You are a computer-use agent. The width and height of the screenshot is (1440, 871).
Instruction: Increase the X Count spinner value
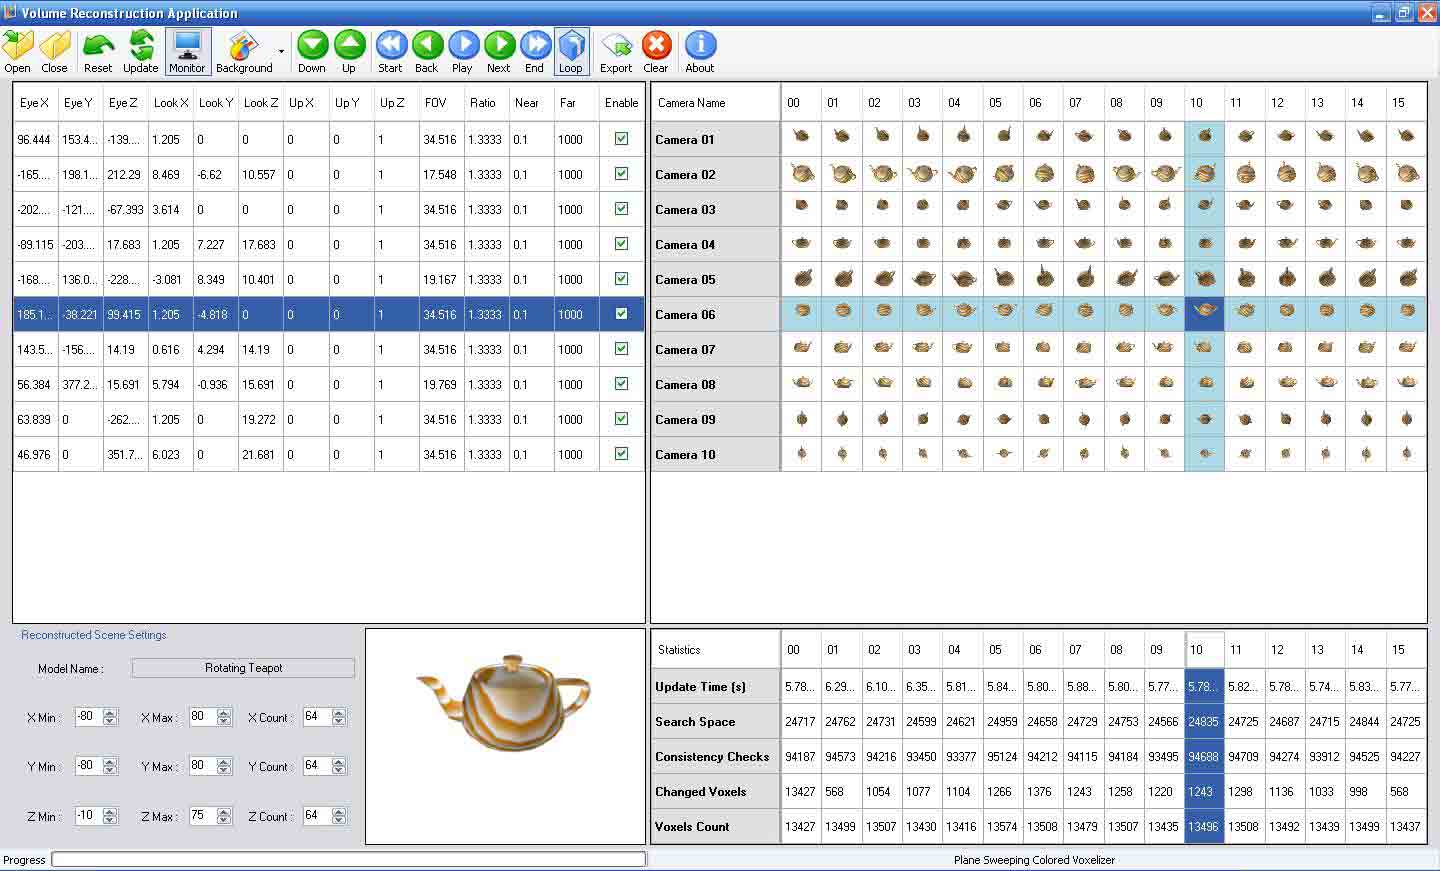(x=339, y=713)
